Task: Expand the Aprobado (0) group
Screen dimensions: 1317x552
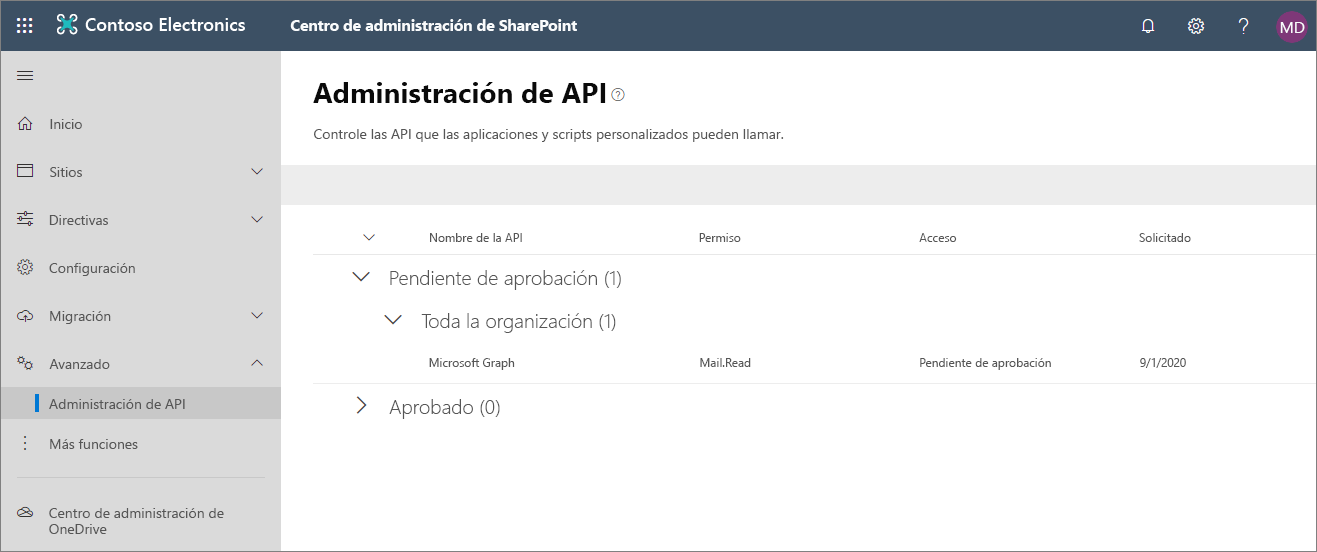Action: (362, 406)
